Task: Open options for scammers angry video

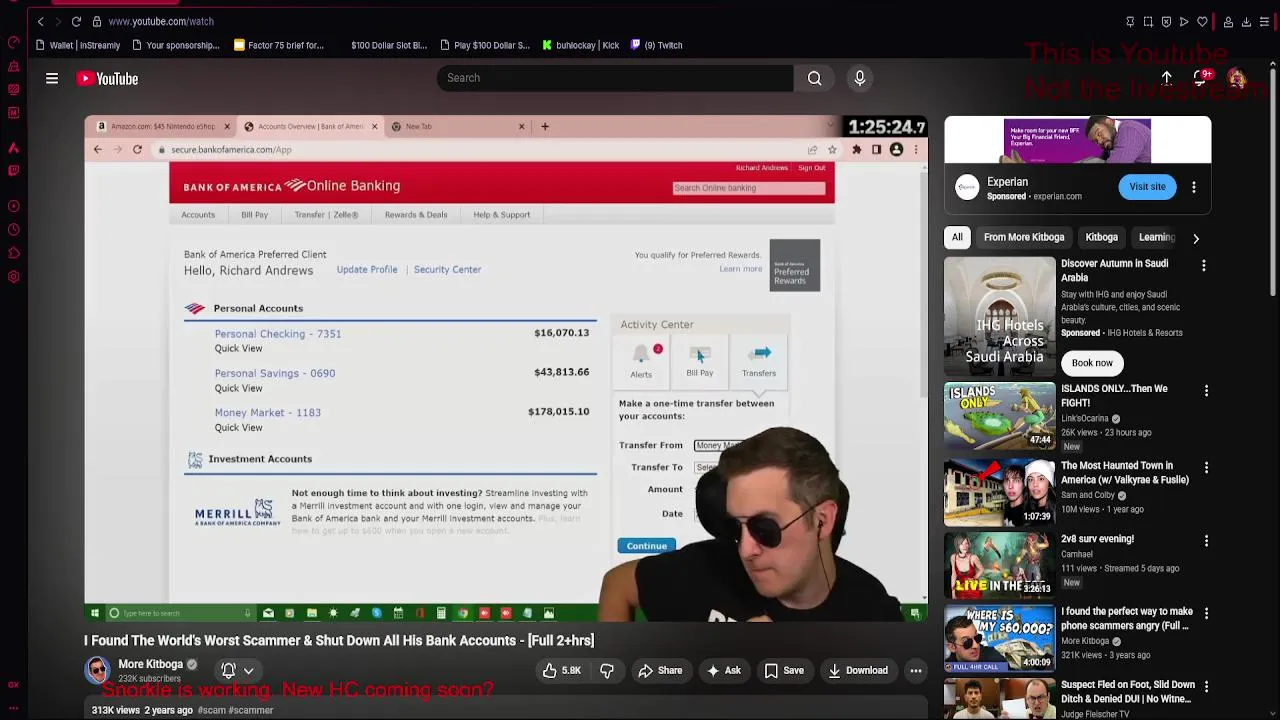Action: 1206,614
